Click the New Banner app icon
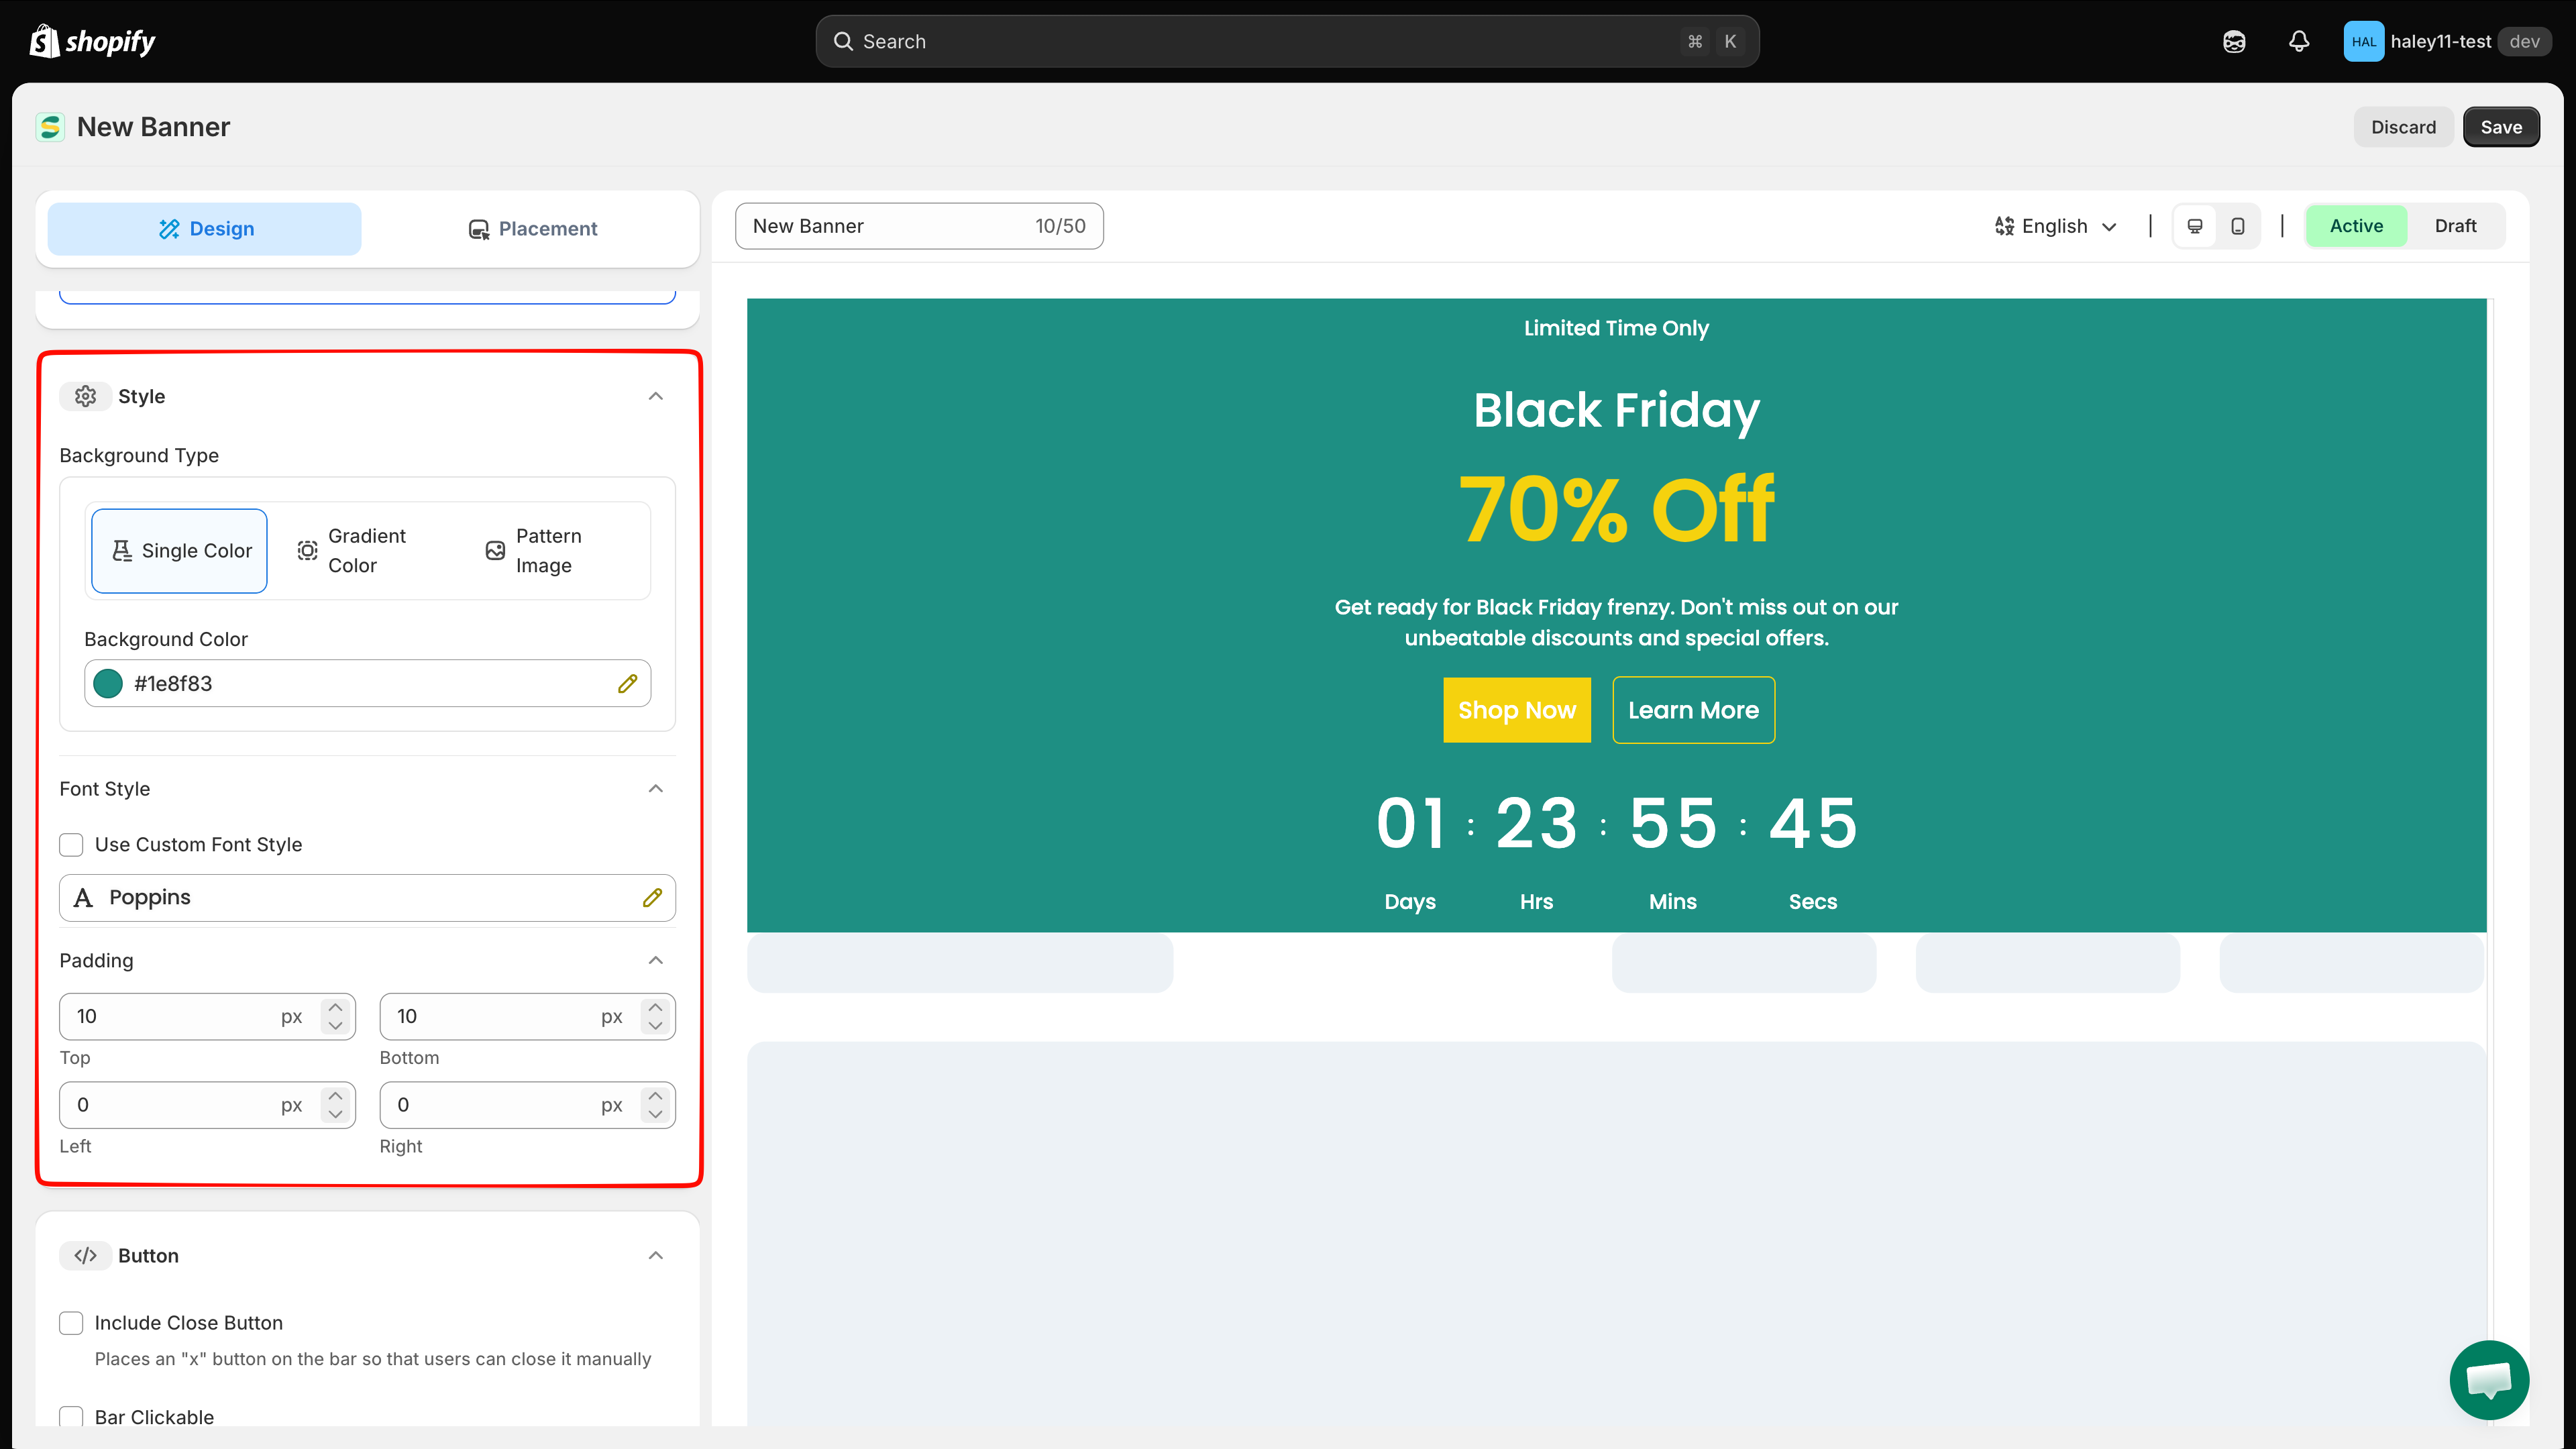 click(50, 127)
